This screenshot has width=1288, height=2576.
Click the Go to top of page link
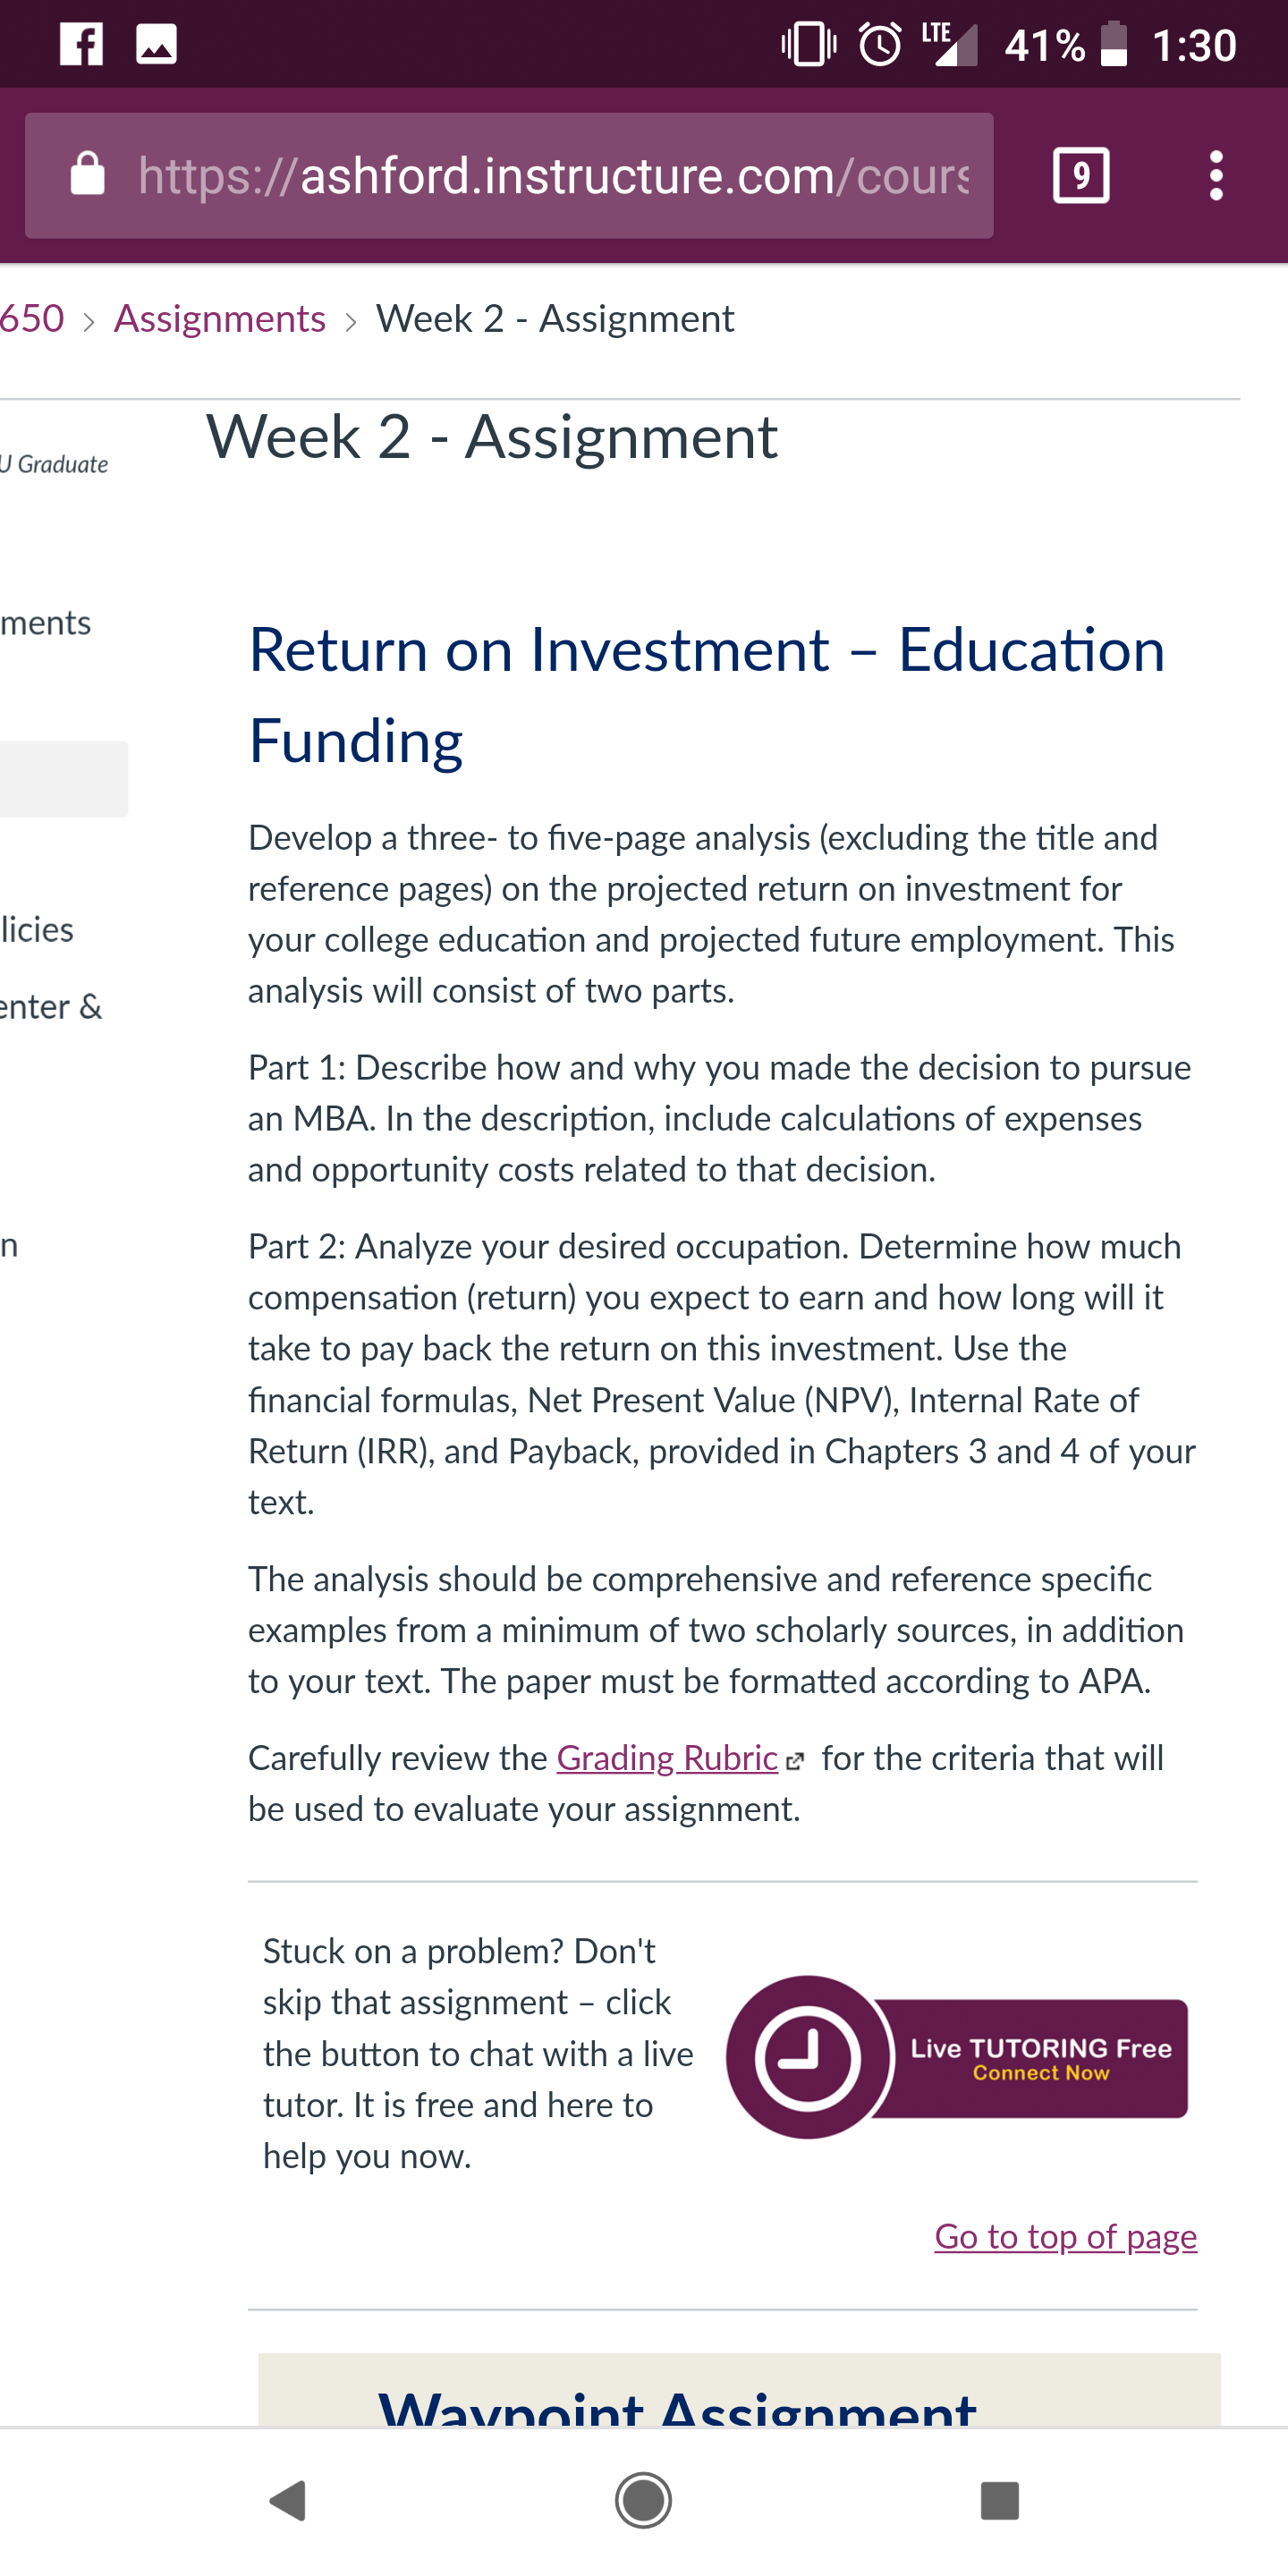point(1065,2236)
